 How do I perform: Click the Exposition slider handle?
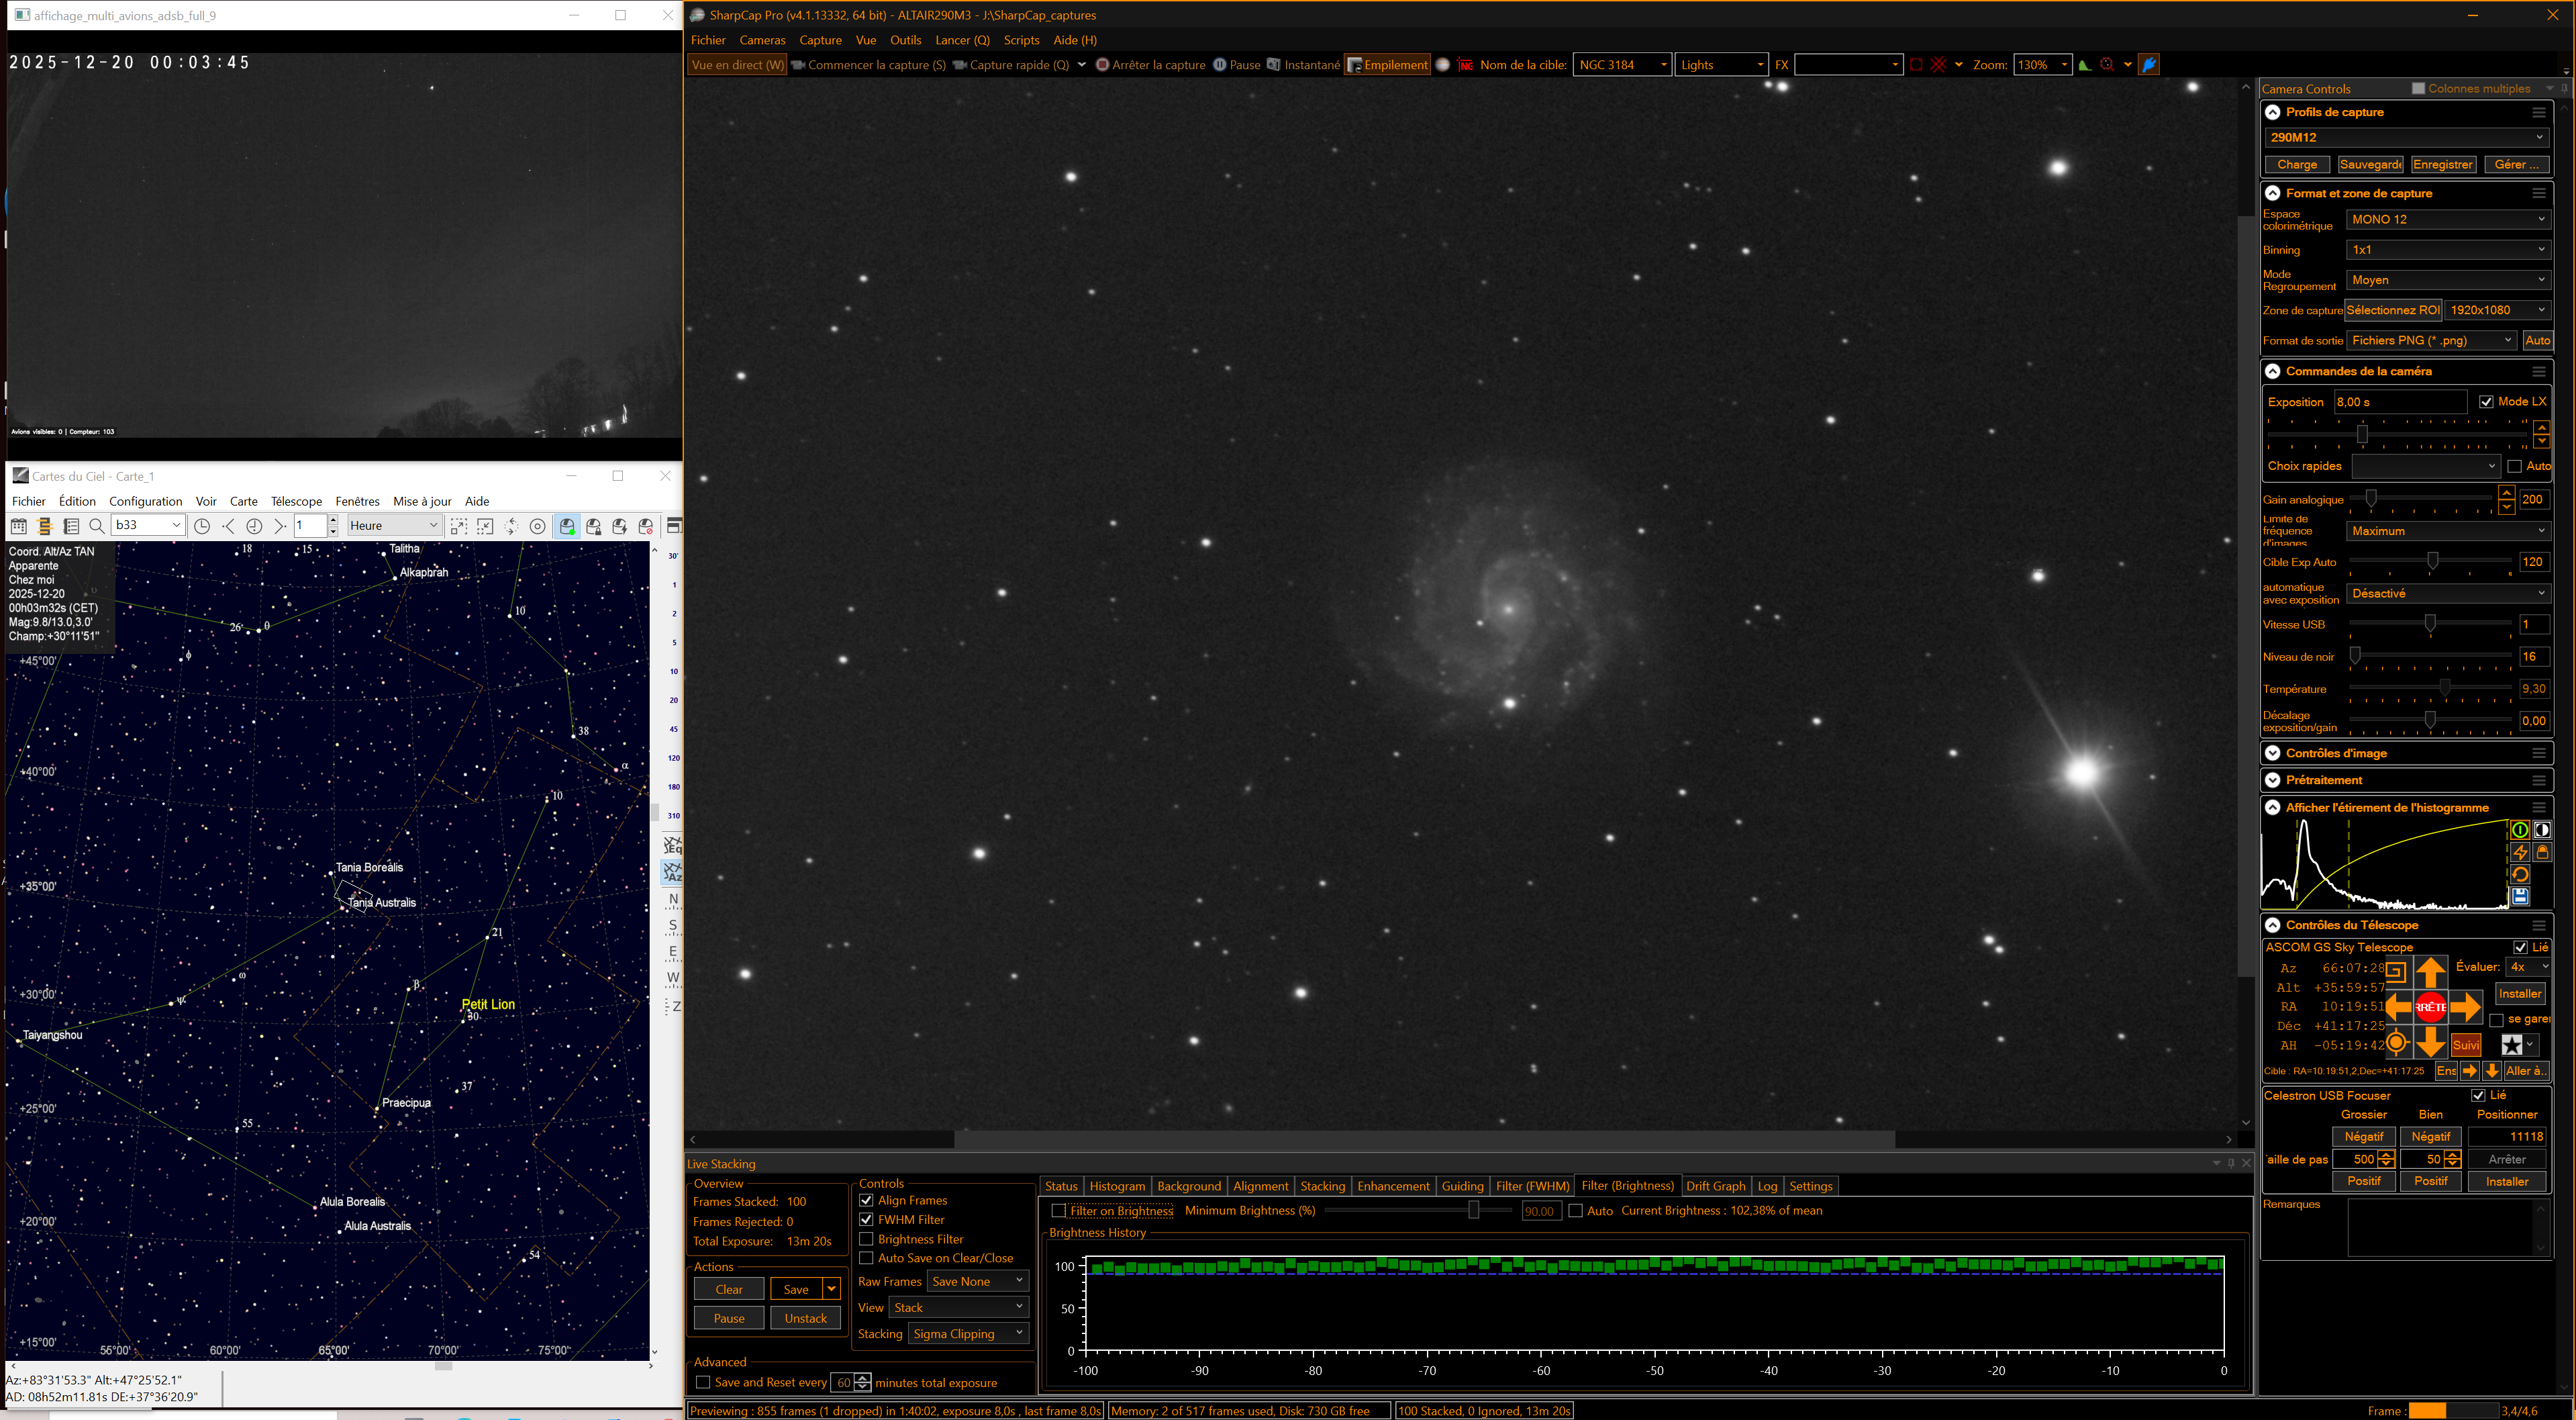point(2362,434)
